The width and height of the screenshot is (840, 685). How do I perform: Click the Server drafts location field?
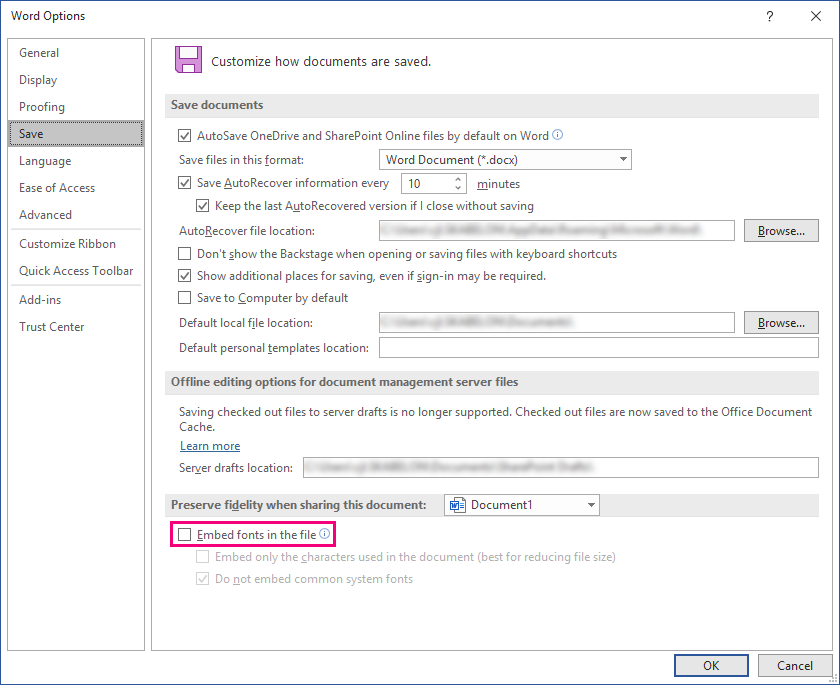tap(560, 467)
